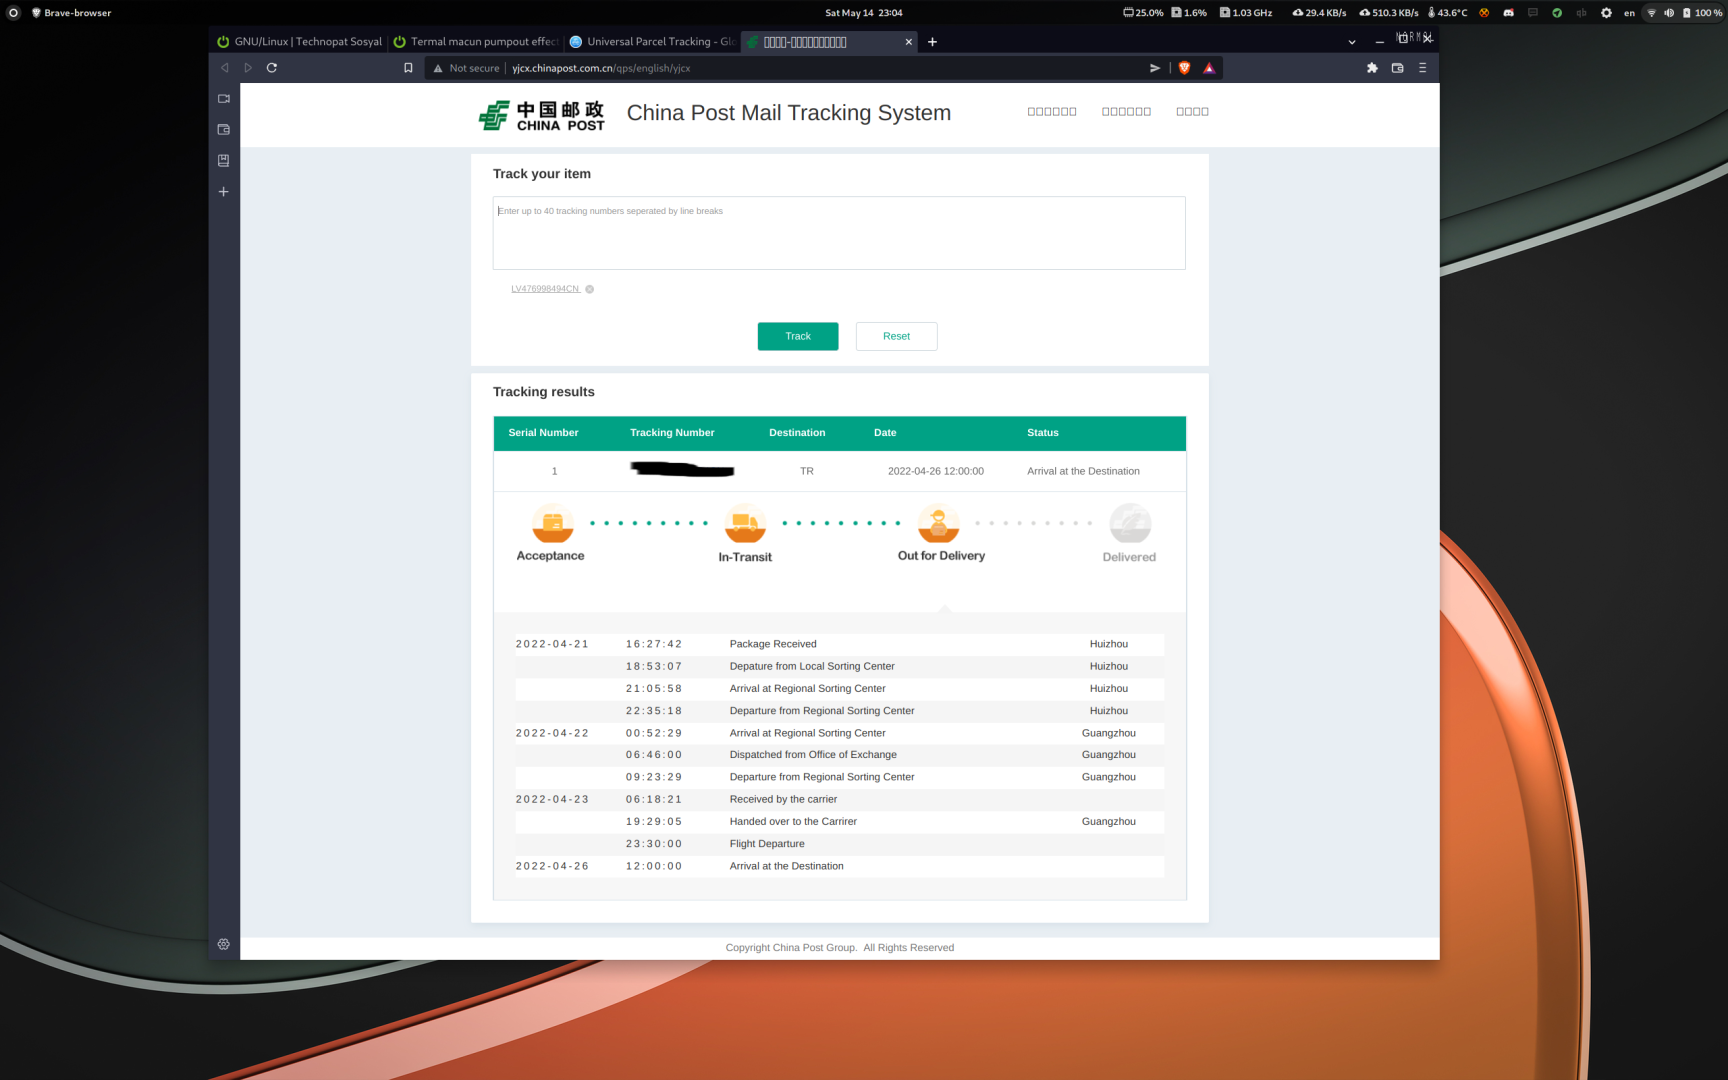The width and height of the screenshot is (1728, 1080).
Task: Click the browser back arrow
Action: [x=224, y=68]
